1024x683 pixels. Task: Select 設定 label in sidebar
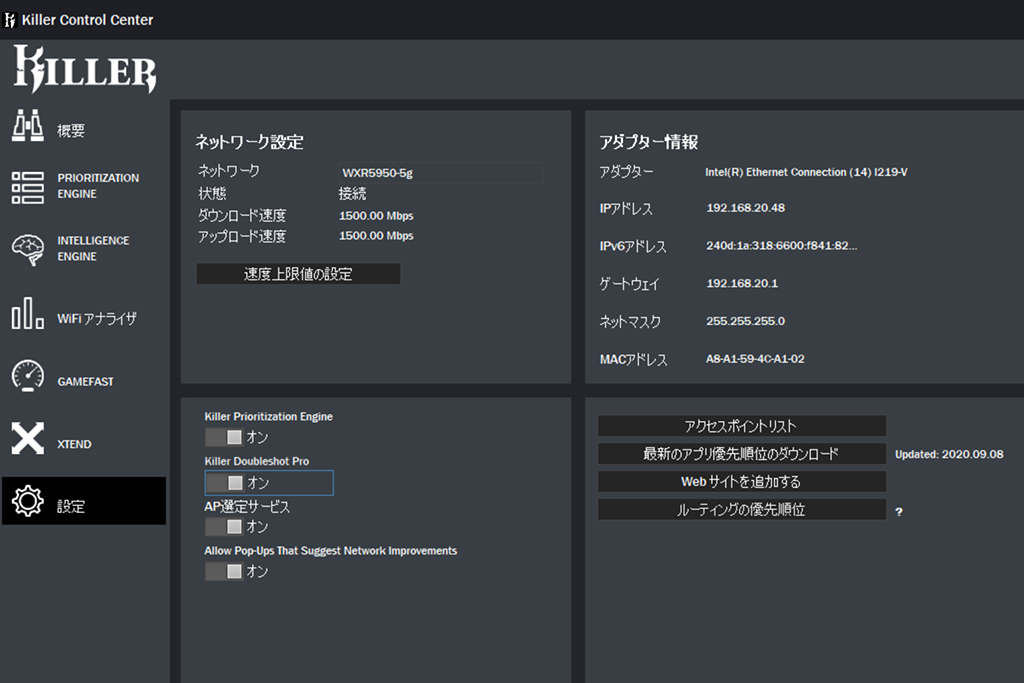tap(71, 507)
